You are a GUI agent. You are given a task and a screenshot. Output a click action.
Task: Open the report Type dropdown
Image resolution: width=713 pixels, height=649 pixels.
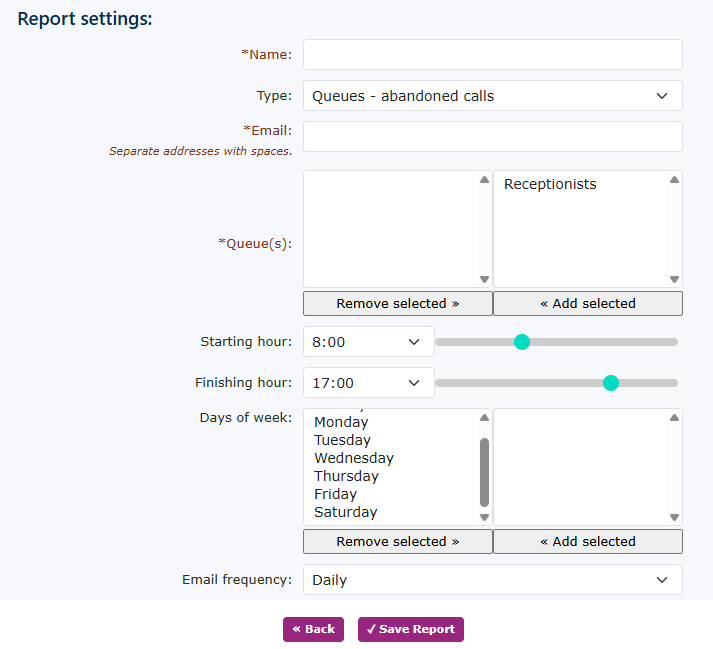tap(492, 96)
